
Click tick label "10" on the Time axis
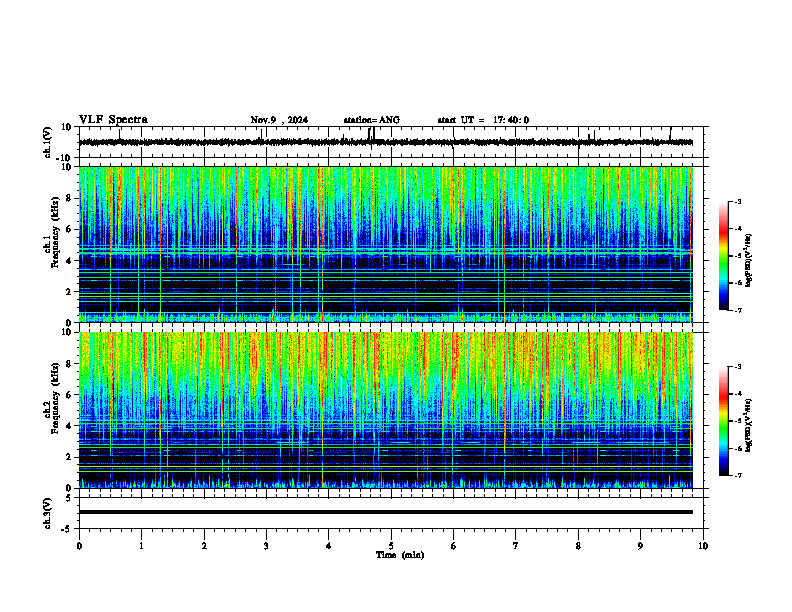703,546
